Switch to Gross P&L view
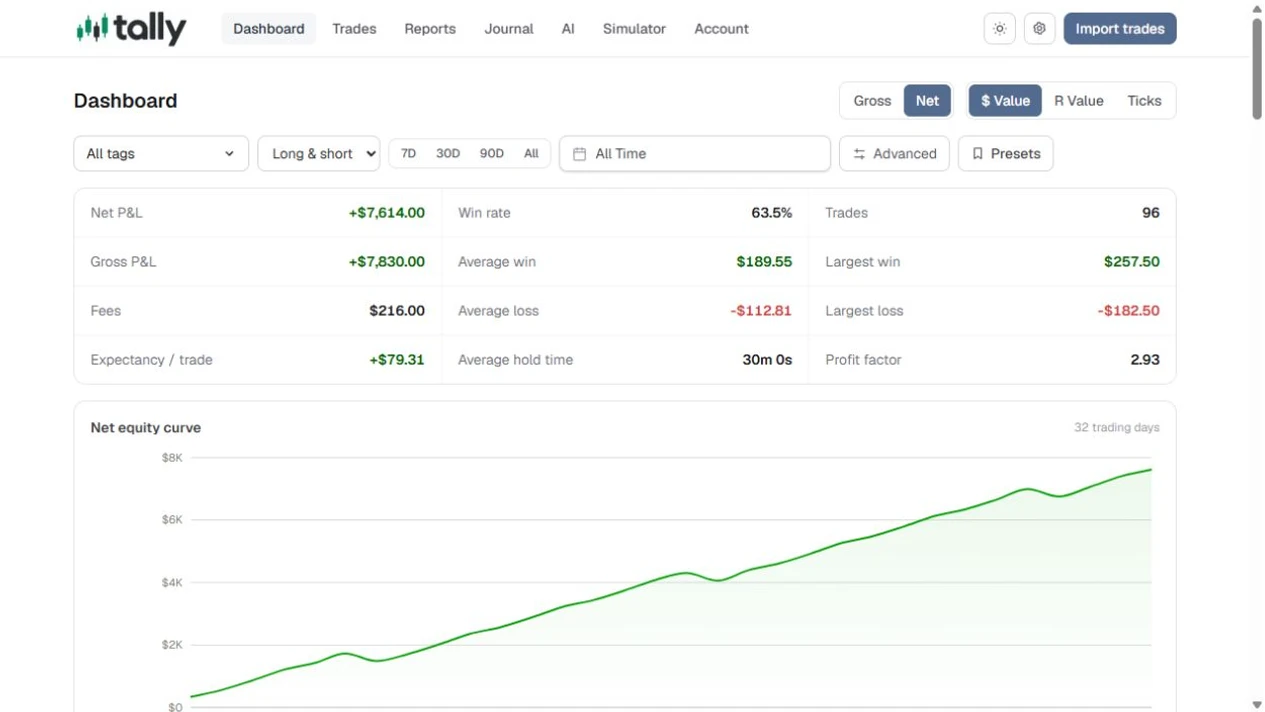This screenshot has height=712, width=1265. click(x=872, y=101)
